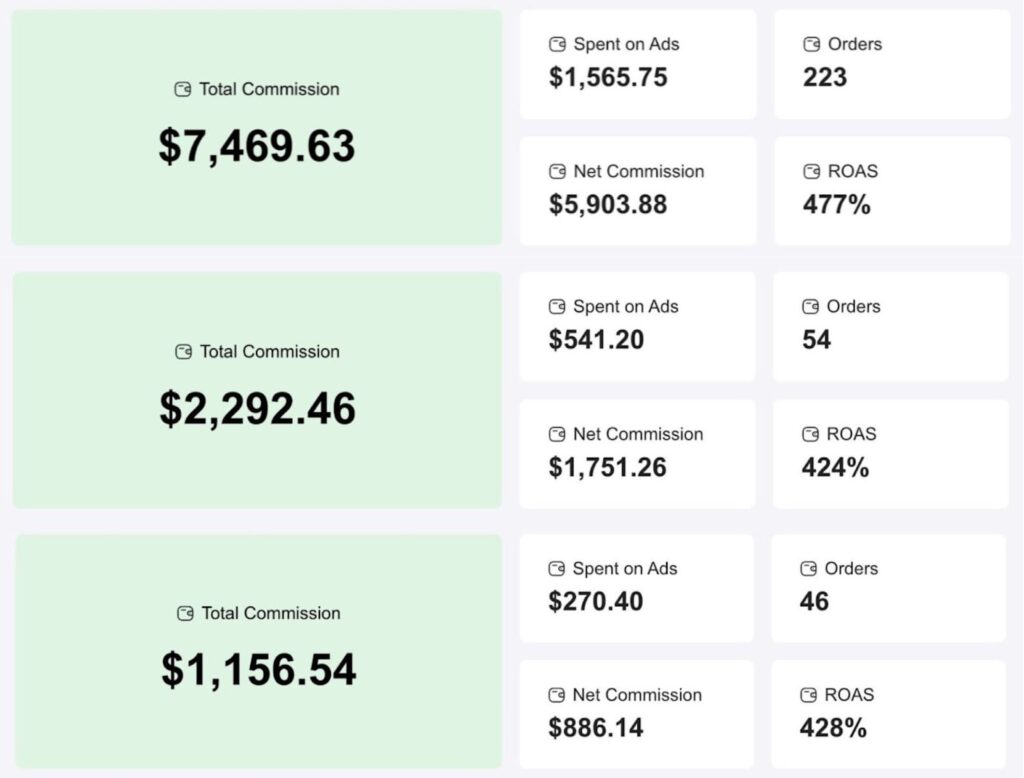Screen dimensions: 1024x778
Task: Select the $1,751.26 net commission amount
Action: [x=607, y=467]
